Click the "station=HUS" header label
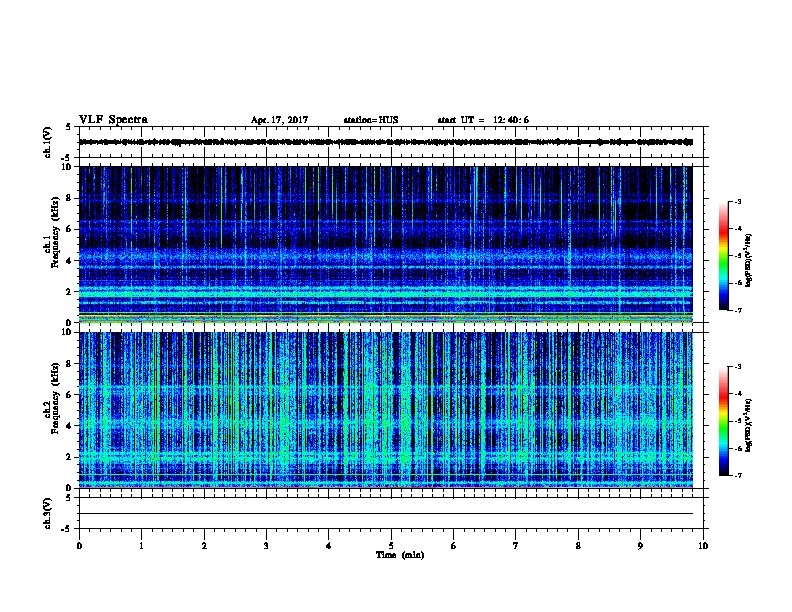 (371, 120)
